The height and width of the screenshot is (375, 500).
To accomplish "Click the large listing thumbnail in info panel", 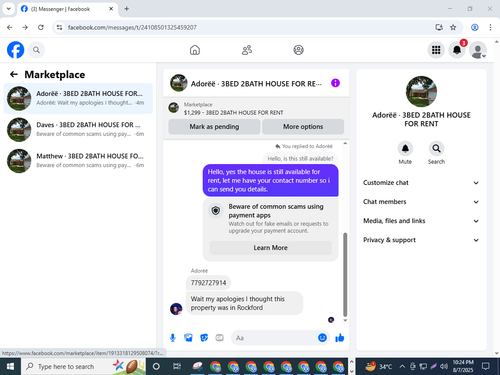I will coord(421,91).
